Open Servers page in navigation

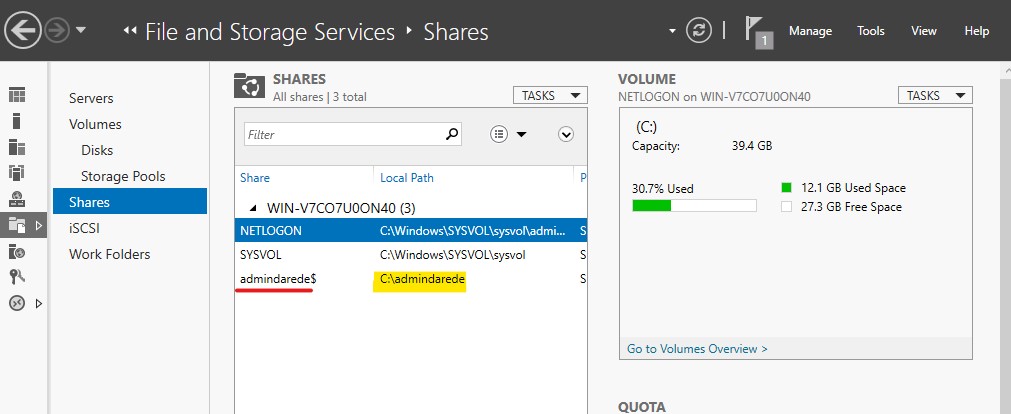pyautogui.click(x=91, y=99)
